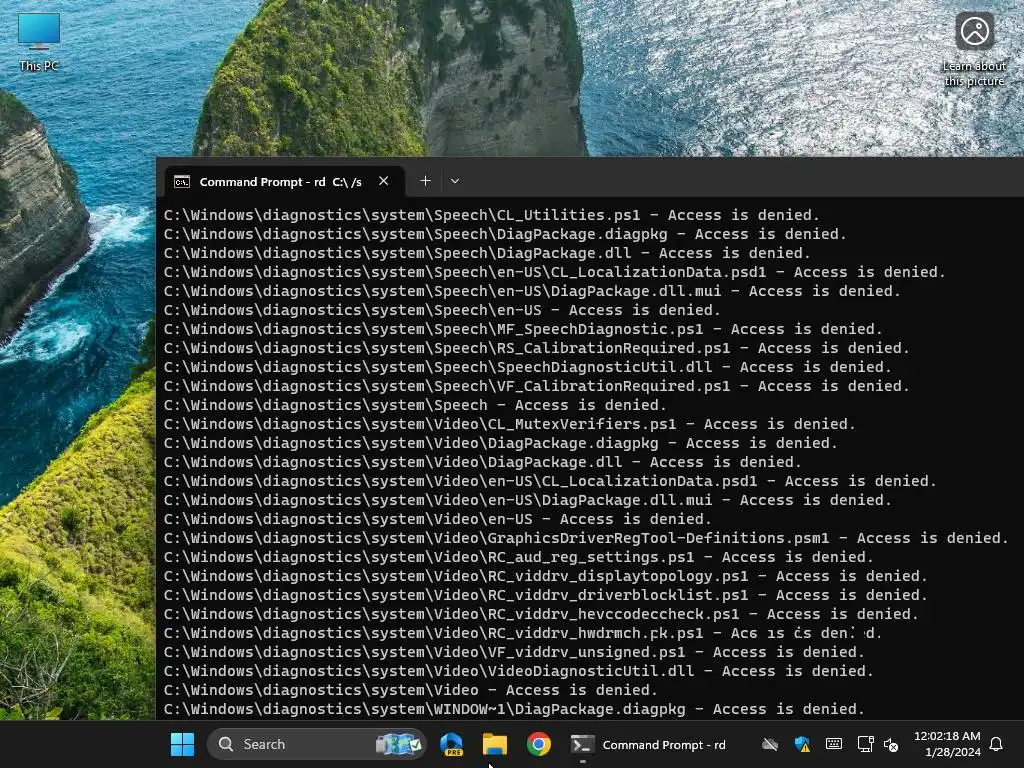
Task: Click the CL_MutexVerifiers.ps1 output line
Action: coord(509,424)
